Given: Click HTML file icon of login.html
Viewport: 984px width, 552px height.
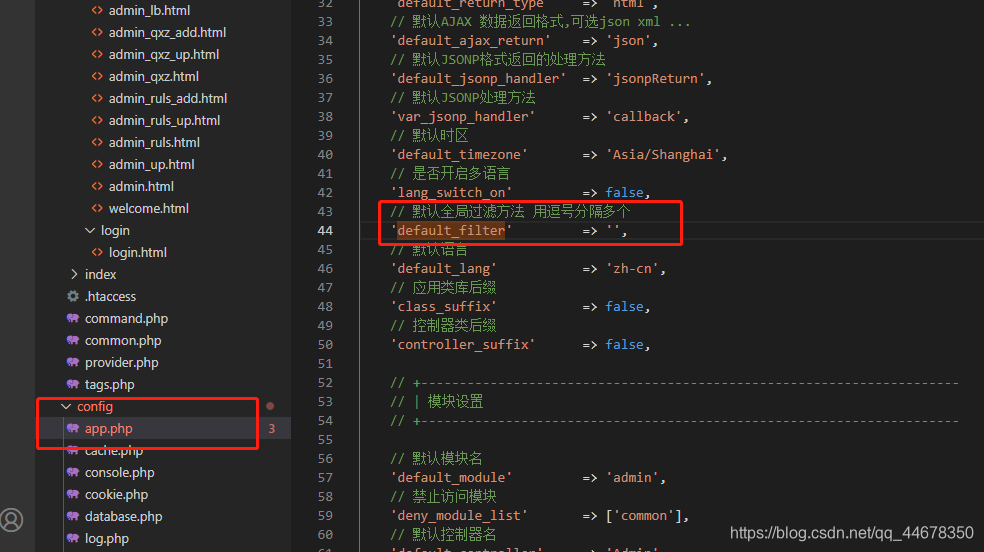Looking at the screenshot, I should (97, 252).
